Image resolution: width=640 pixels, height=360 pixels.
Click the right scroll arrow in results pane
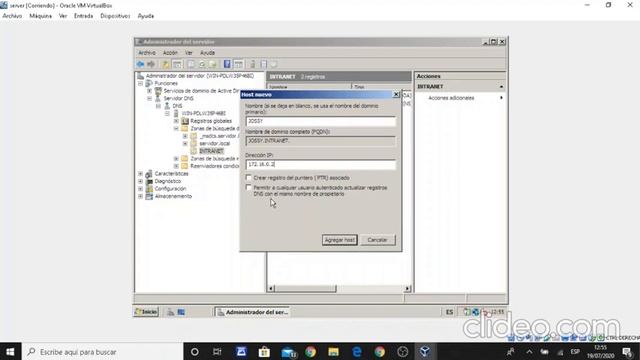[x=407, y=289]
